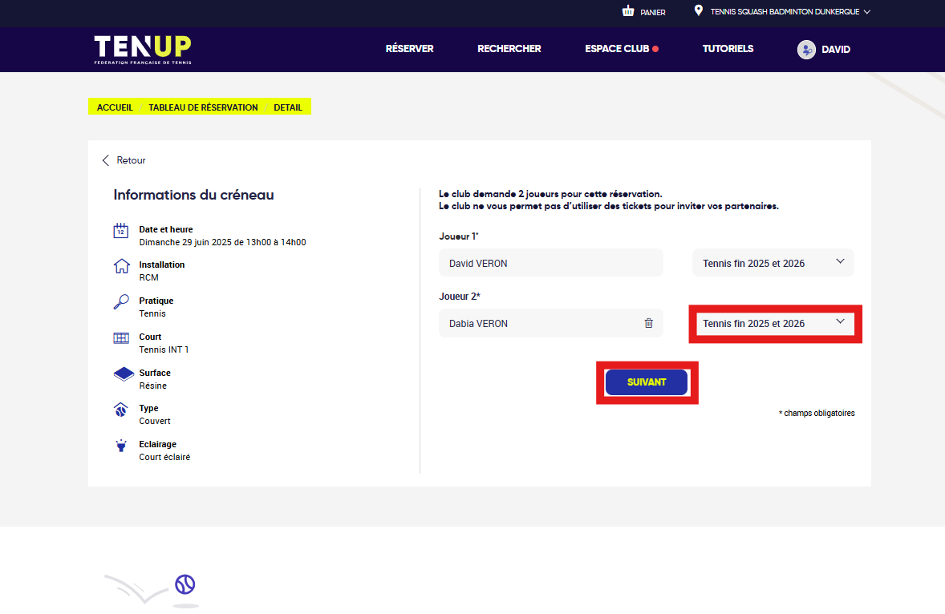Click the Retour back arrow
This screenshot has width=945, height=614.
point(106,160)
